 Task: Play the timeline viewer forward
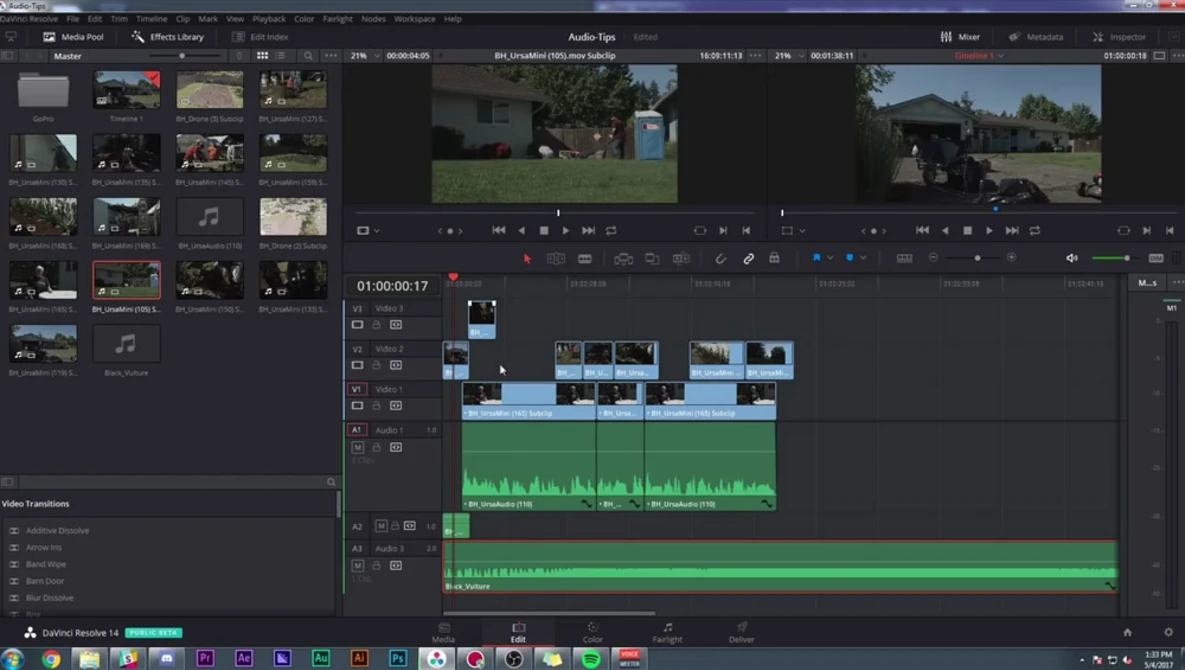tap(989, 230)
